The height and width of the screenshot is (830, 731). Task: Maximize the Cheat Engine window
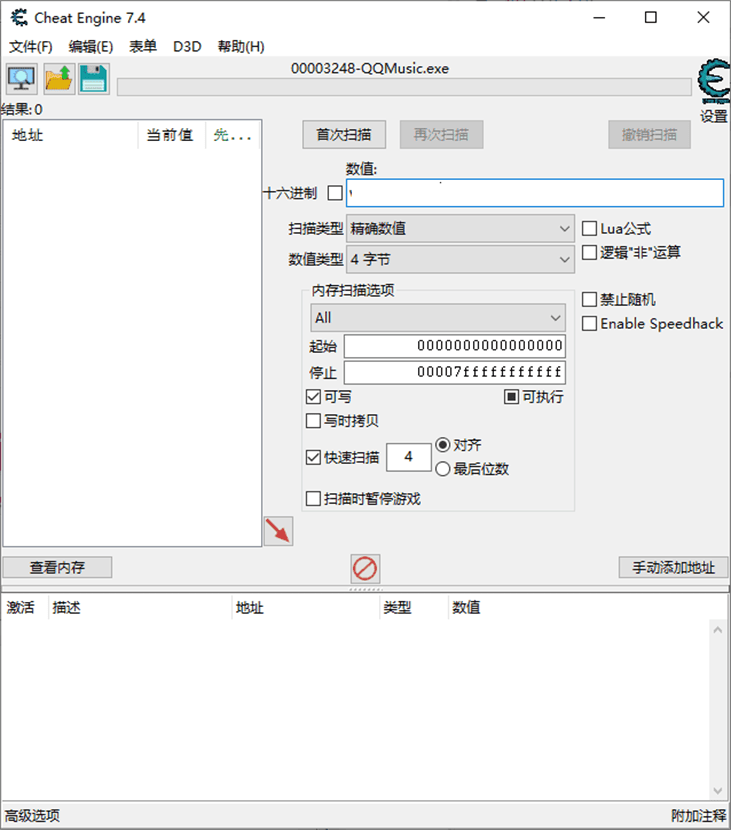point(651,18)
